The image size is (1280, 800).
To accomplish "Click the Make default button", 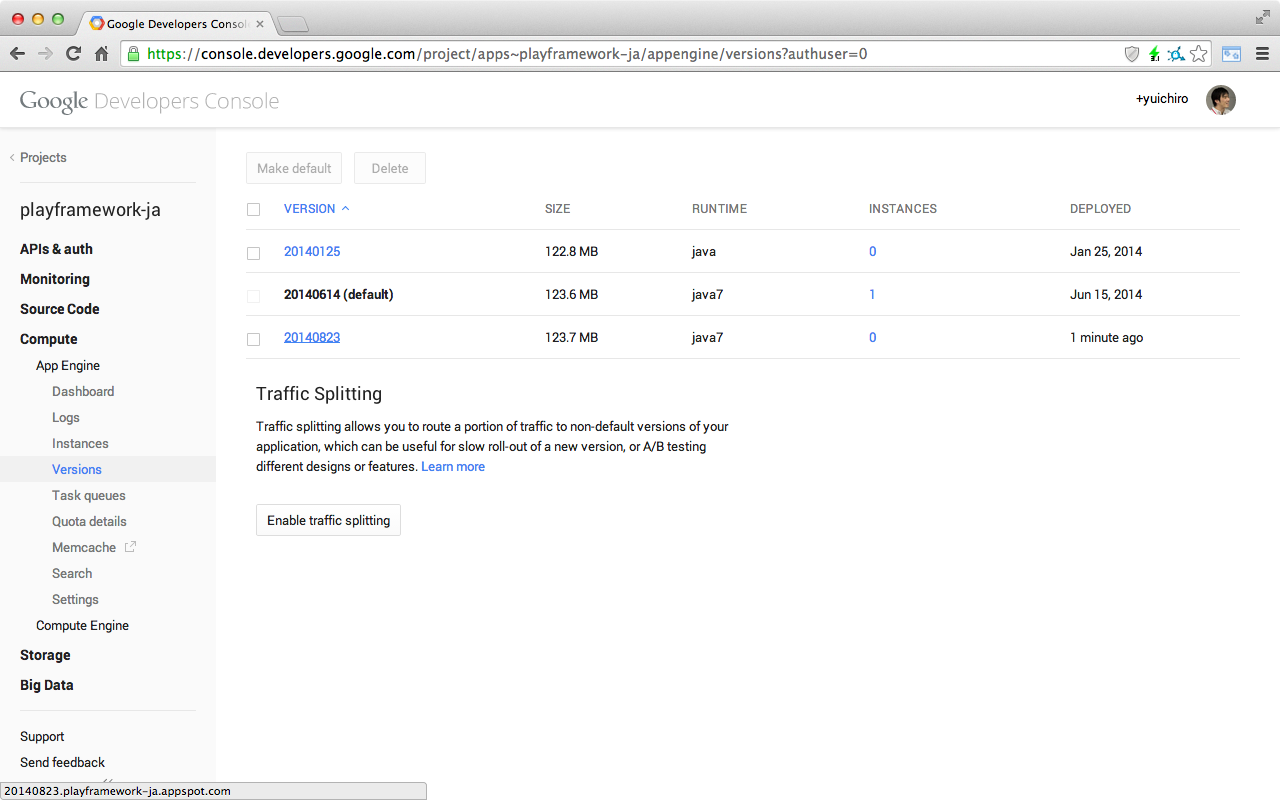I will tap(294, 168).
